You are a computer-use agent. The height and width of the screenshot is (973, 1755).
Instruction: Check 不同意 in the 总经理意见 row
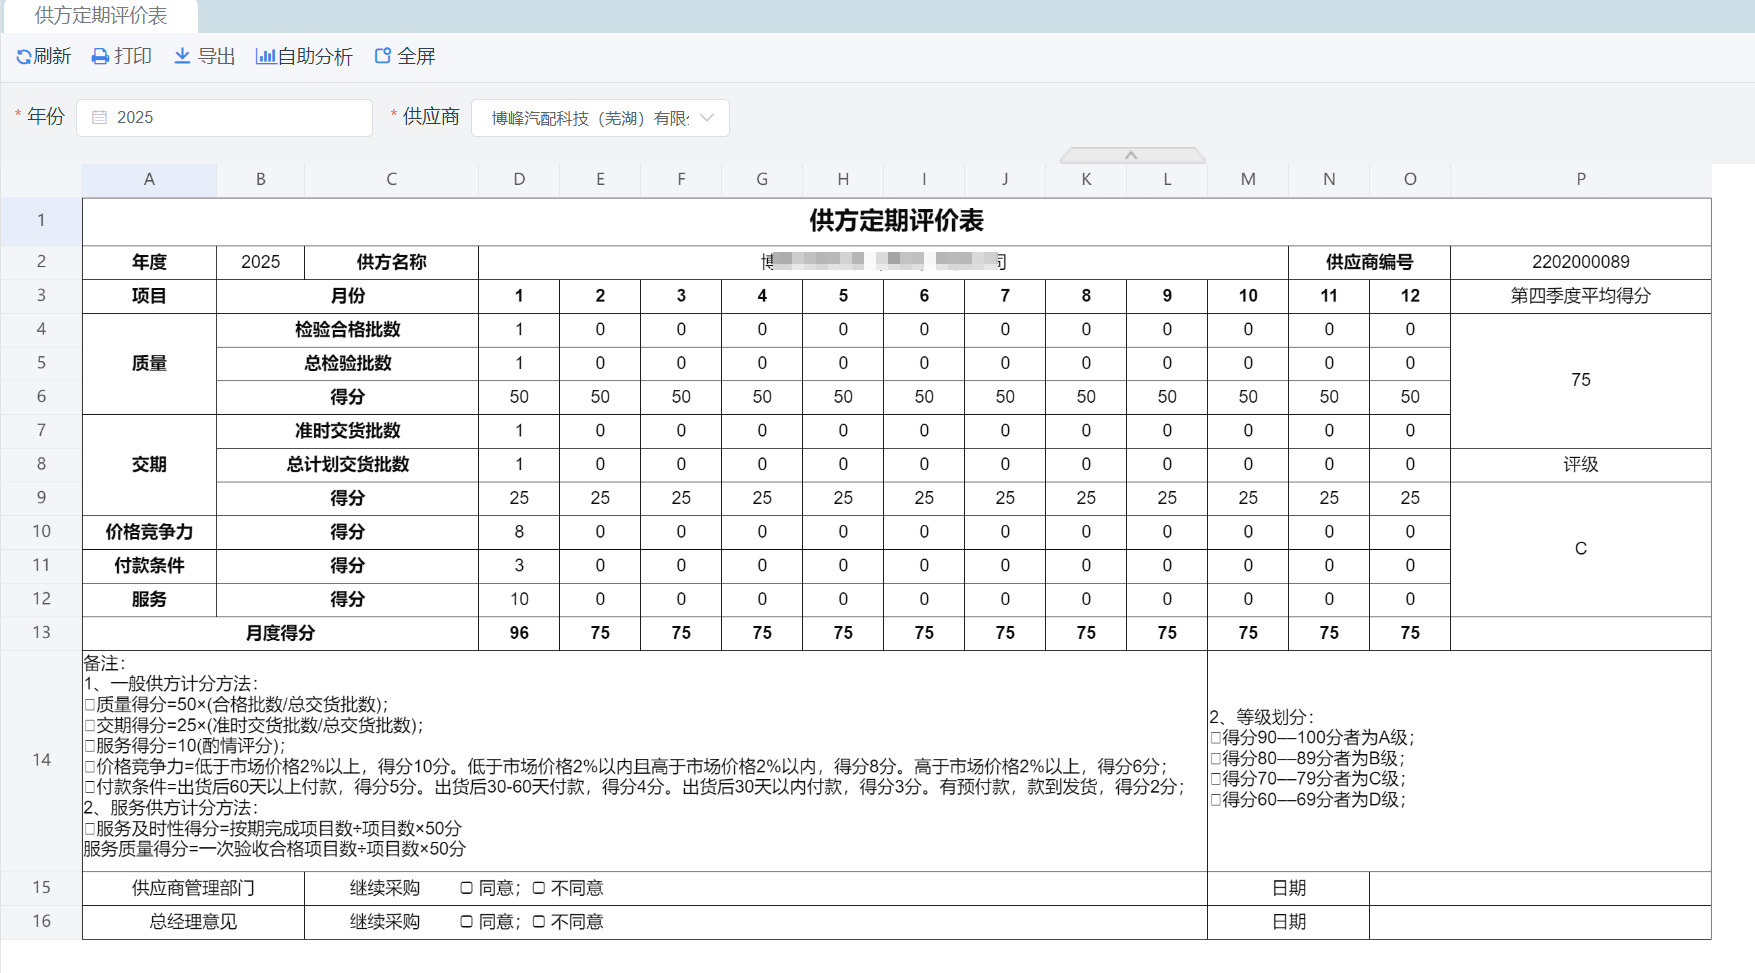(539, 922)
